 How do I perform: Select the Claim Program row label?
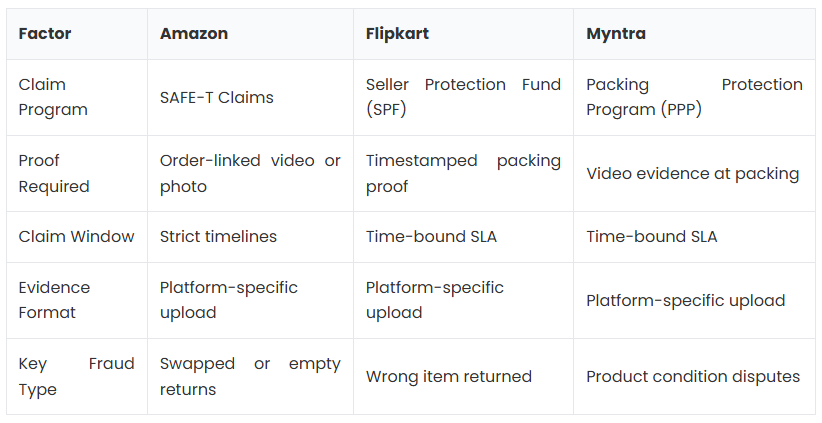coord(77,97)
